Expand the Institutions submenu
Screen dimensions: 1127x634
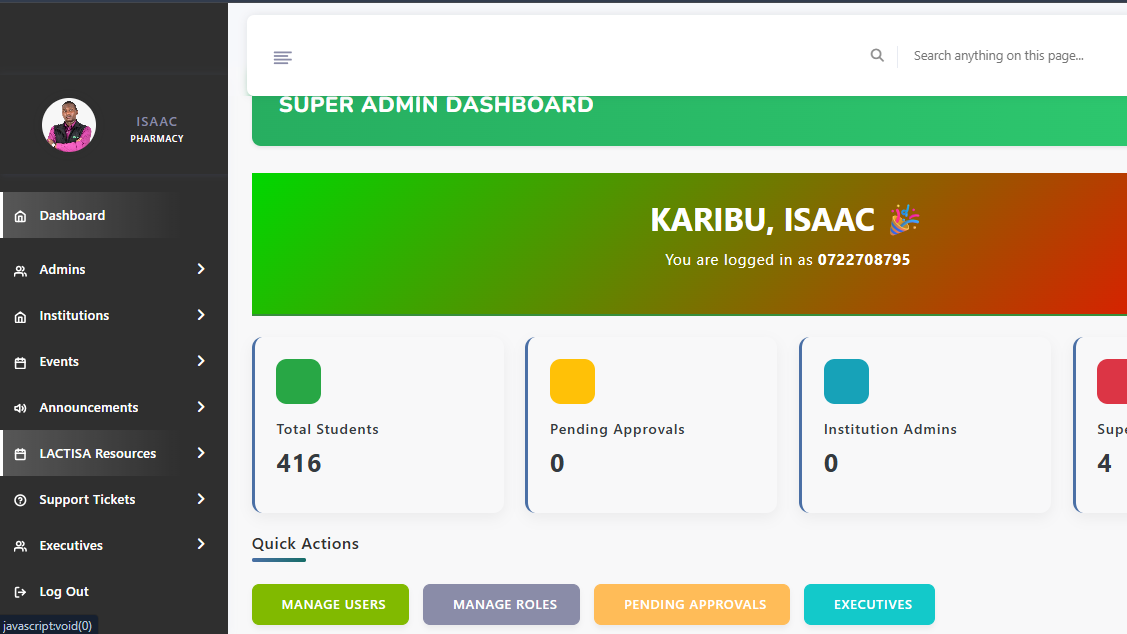(200, 315)
